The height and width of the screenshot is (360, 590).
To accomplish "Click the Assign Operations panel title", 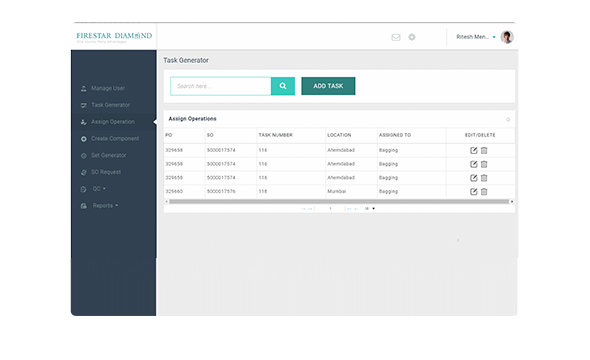I will coord(192,119).
